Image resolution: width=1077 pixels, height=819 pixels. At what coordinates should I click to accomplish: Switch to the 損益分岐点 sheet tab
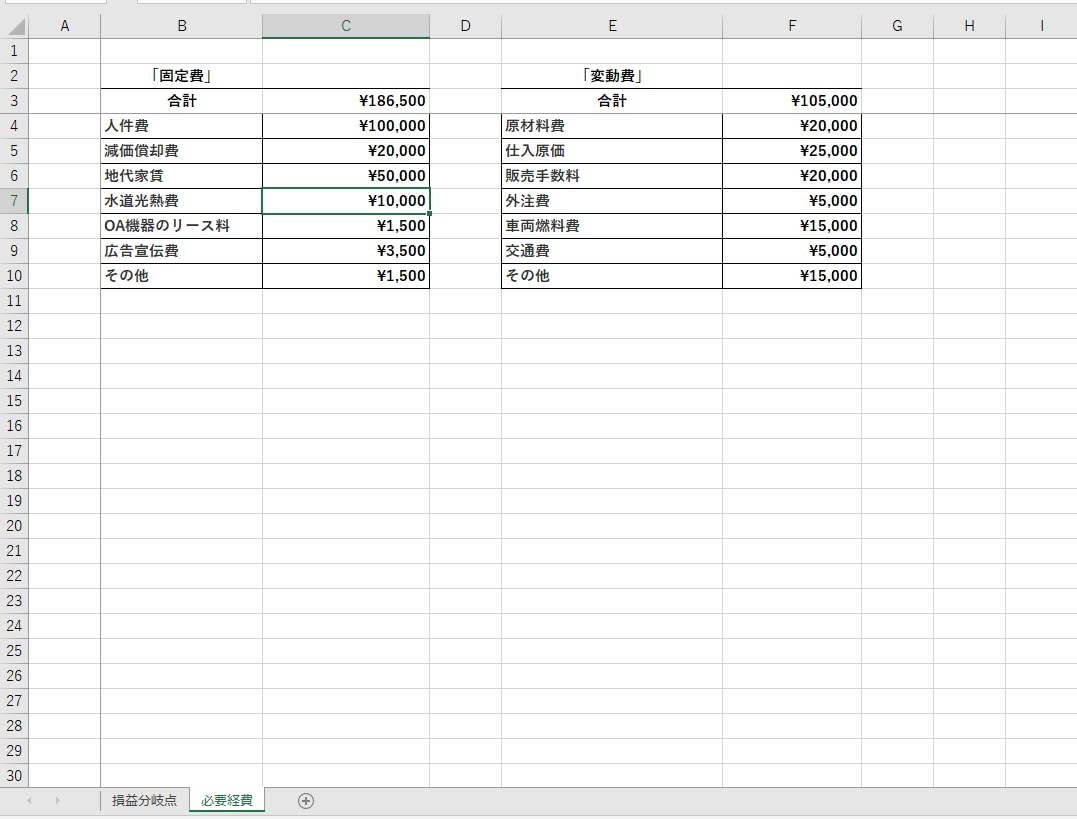tap(144, 800)
